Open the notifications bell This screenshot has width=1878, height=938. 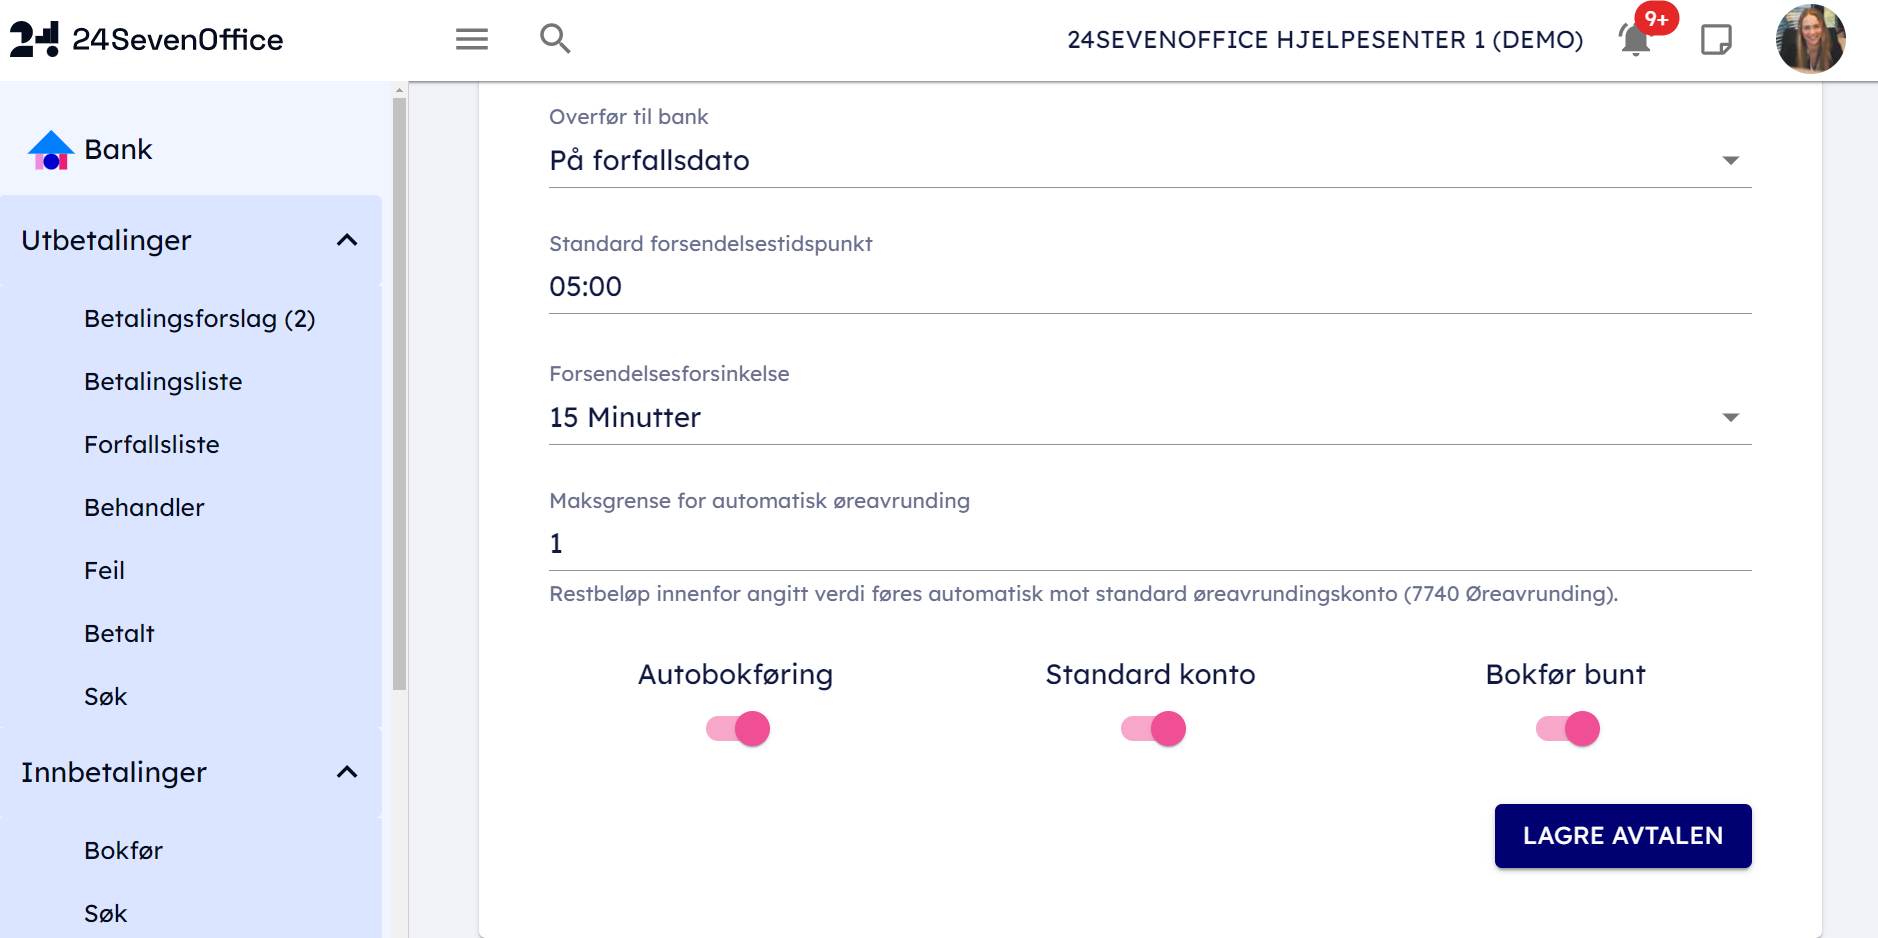pos(1634,41)
